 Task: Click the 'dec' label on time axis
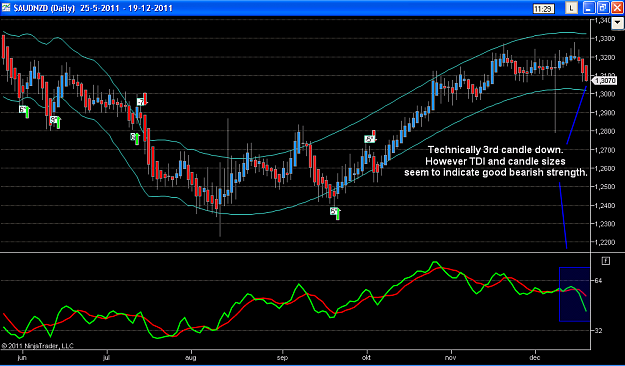[x=535, y=358]
